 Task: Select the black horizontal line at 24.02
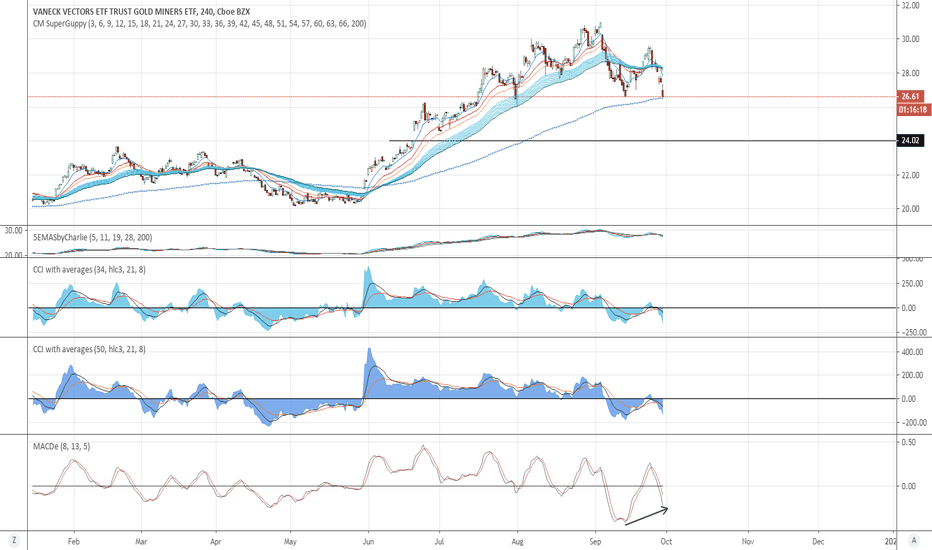click(x=642, y=141)
